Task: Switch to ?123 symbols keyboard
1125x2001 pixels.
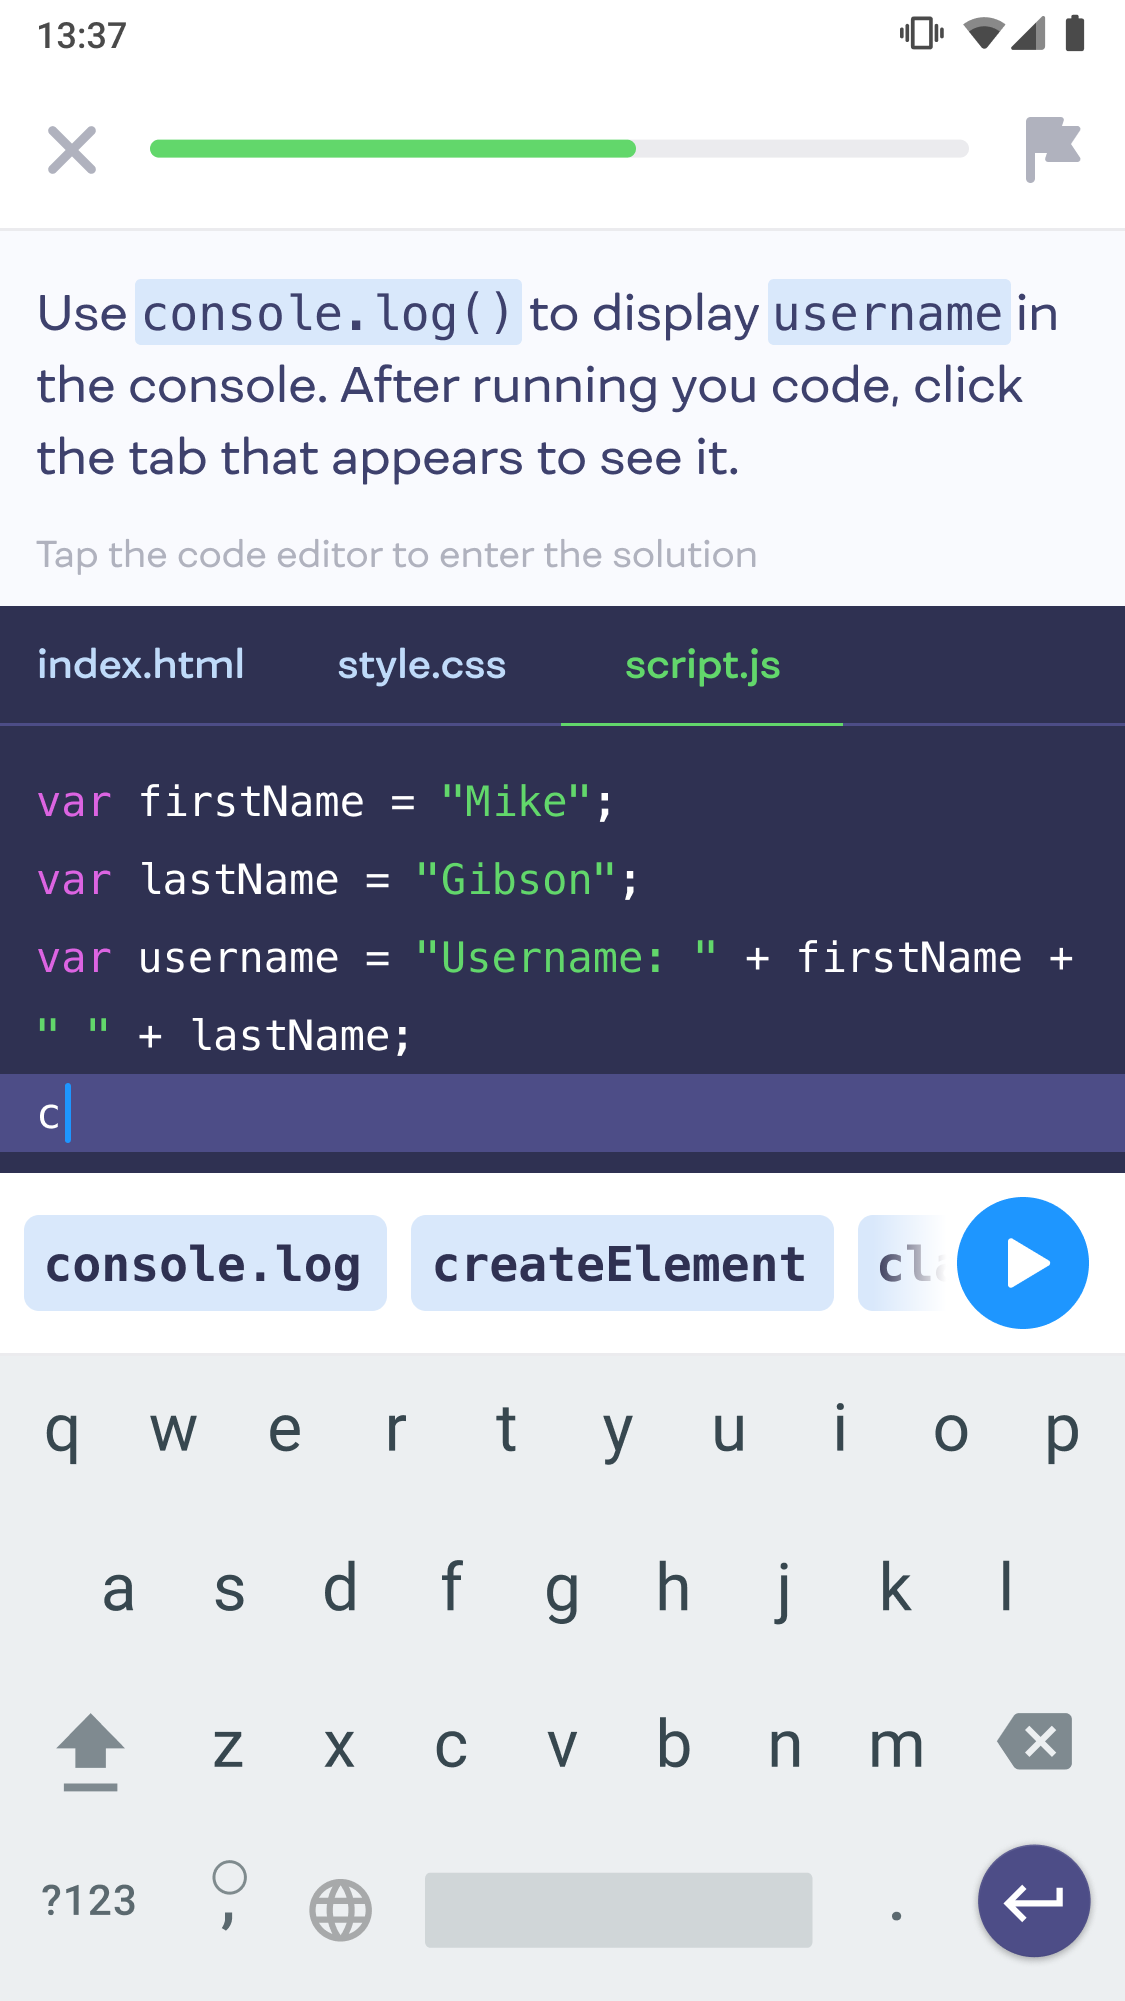Action: (88, 1901)
